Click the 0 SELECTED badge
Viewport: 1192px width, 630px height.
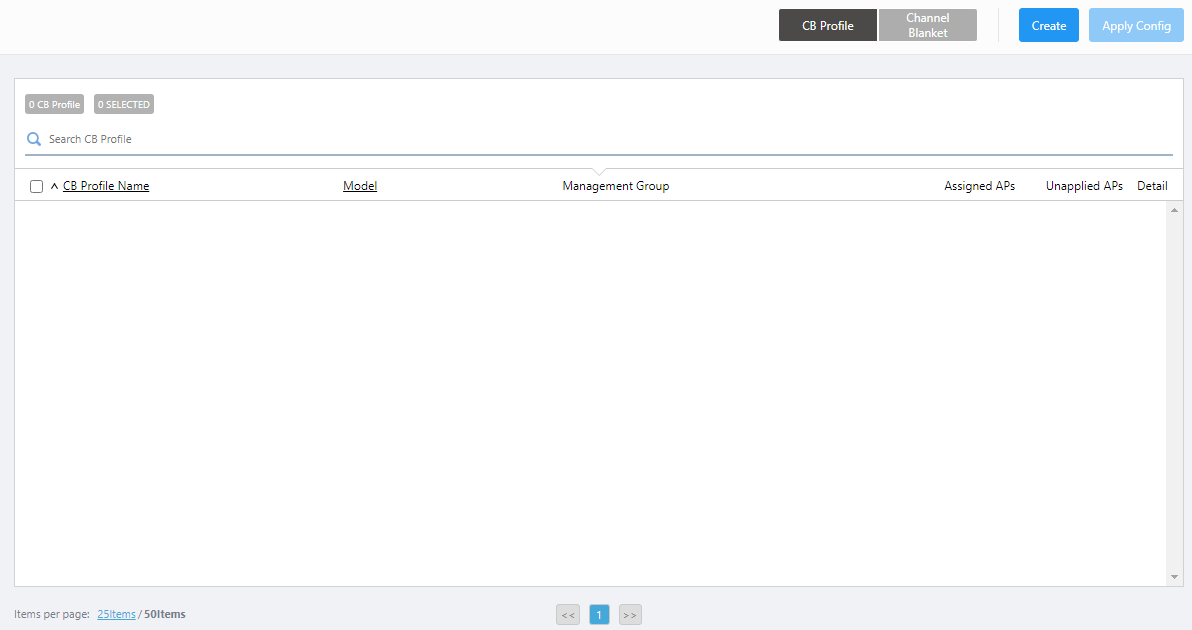pyautogui.click(x=124, y=105)
